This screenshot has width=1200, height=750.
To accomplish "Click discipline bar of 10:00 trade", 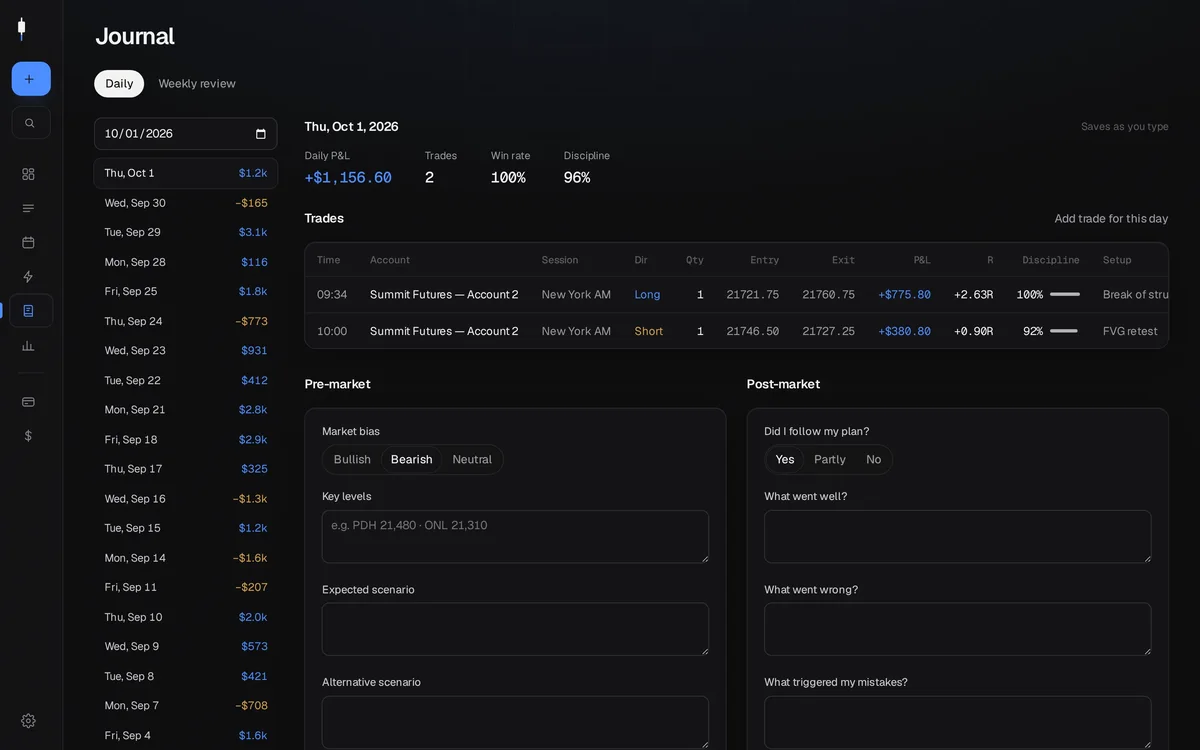I will [1065, 331].
